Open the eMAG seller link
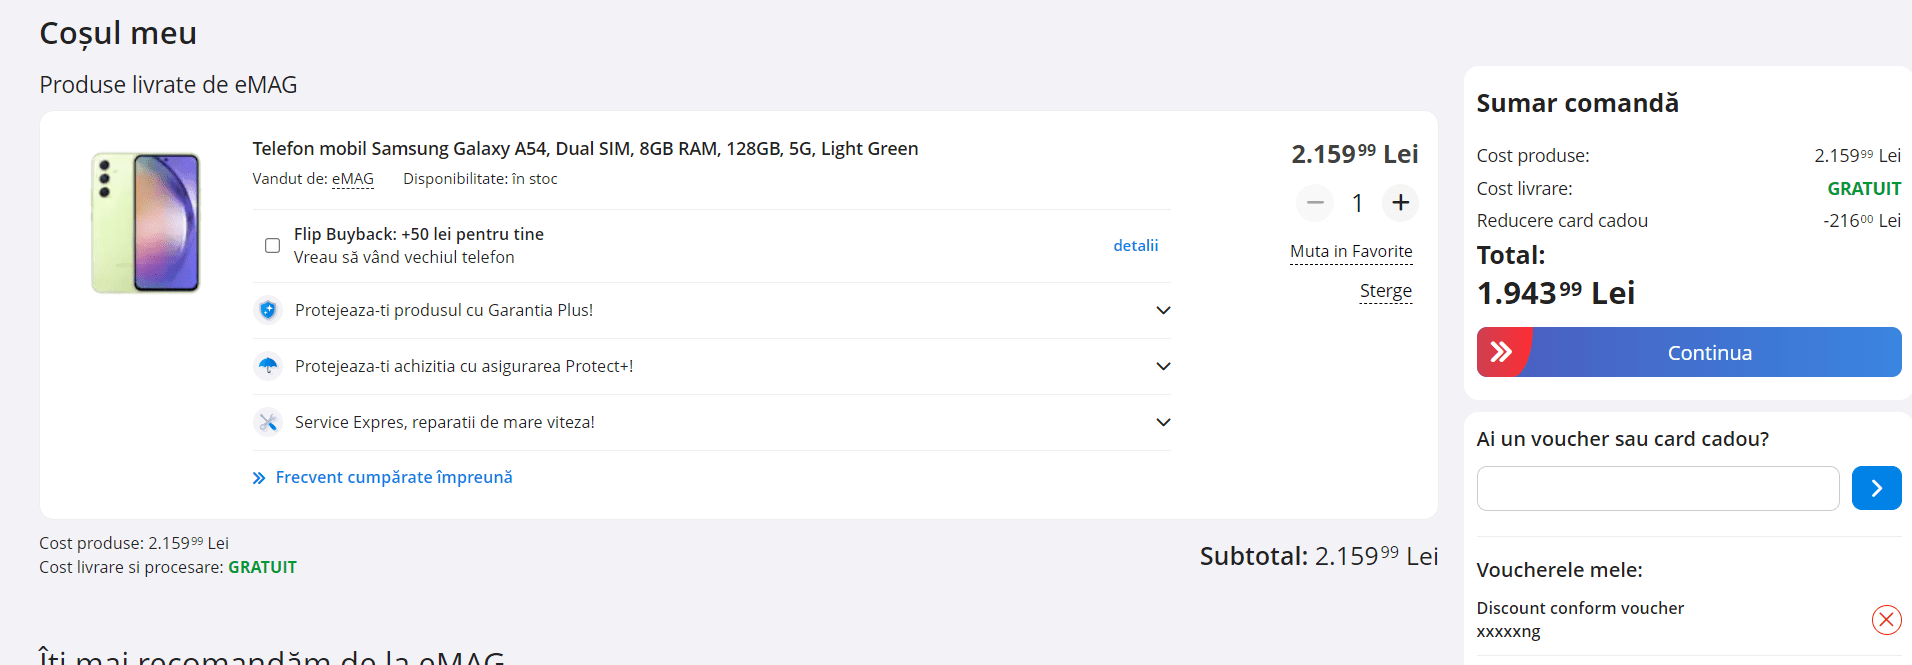Viewport: 1912px width, 665px height. pyautogui.click(x=353, y=179)
